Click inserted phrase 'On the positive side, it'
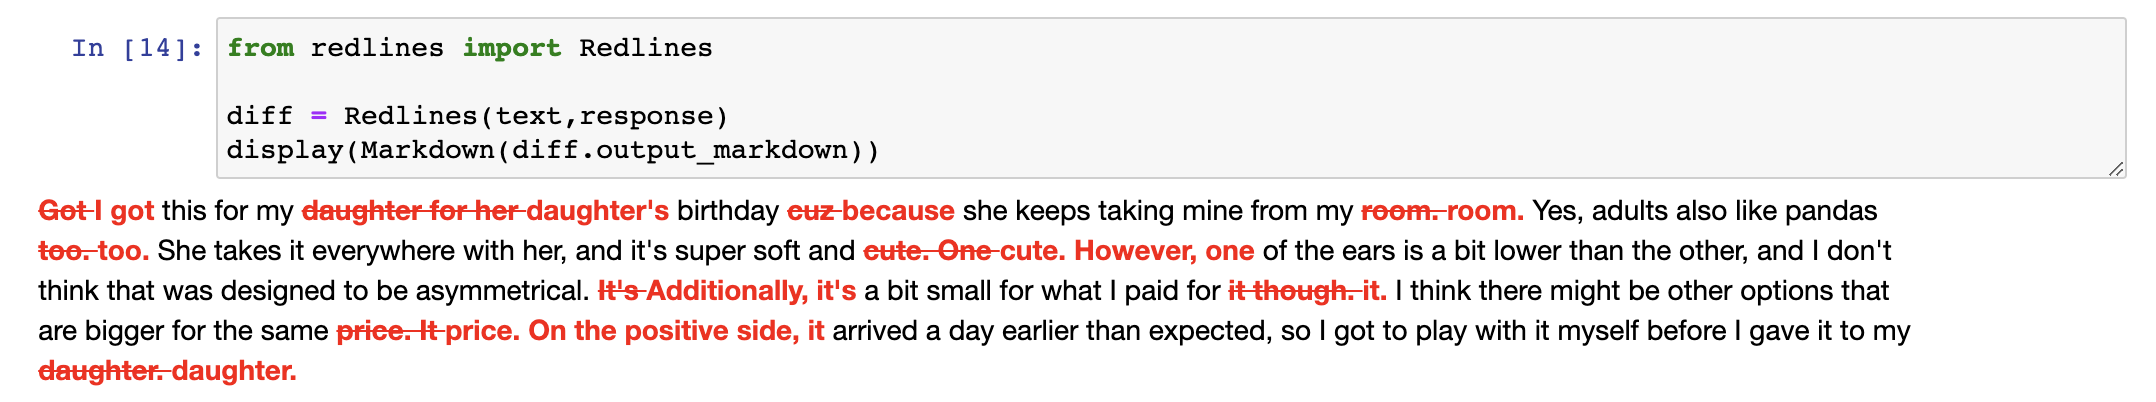Viewport: 2156px width, 402px height. click(x=676, y=331)
